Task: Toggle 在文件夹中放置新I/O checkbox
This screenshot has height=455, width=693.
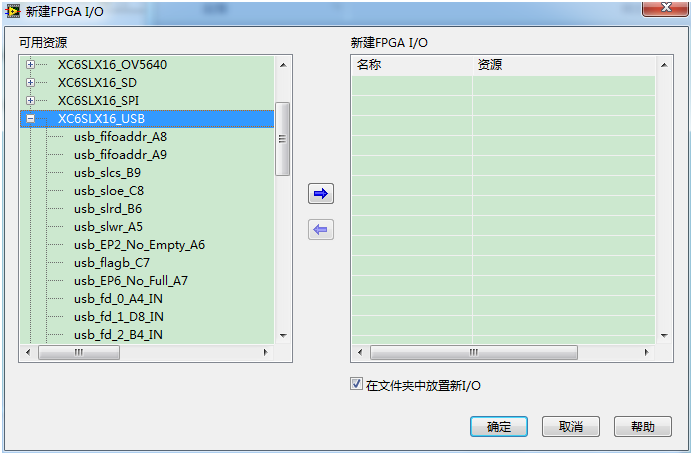Action: pyautogui.click(x=356, y=384)
